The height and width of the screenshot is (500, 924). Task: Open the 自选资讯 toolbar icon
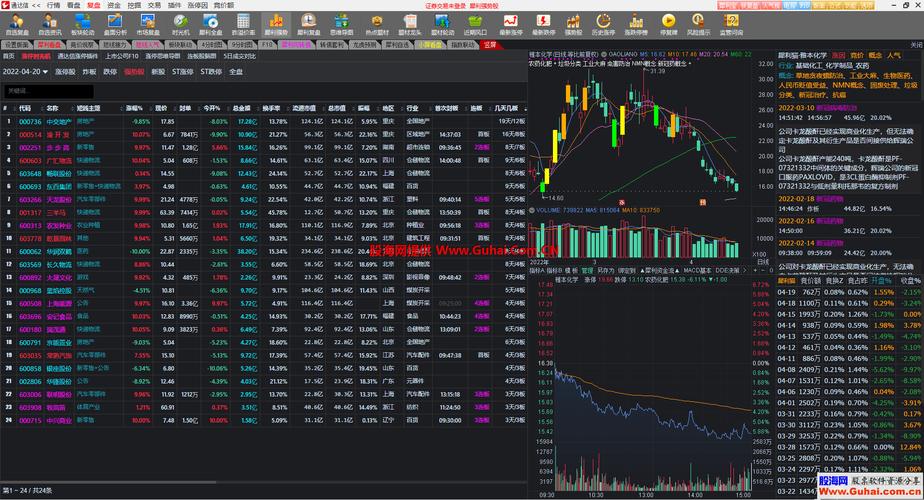[x=50, y=25]
